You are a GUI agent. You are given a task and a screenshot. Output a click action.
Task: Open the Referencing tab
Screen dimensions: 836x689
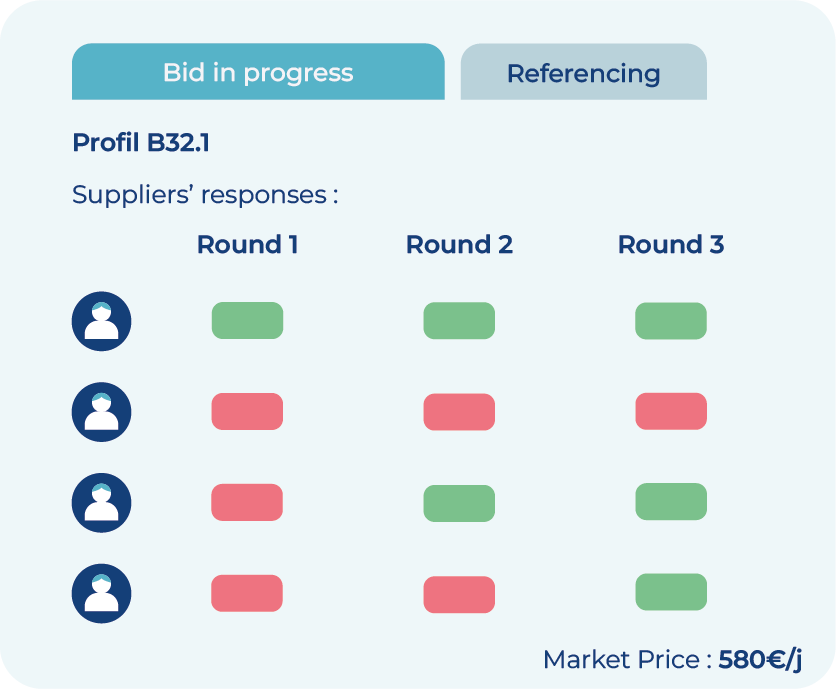click(583, 73)
